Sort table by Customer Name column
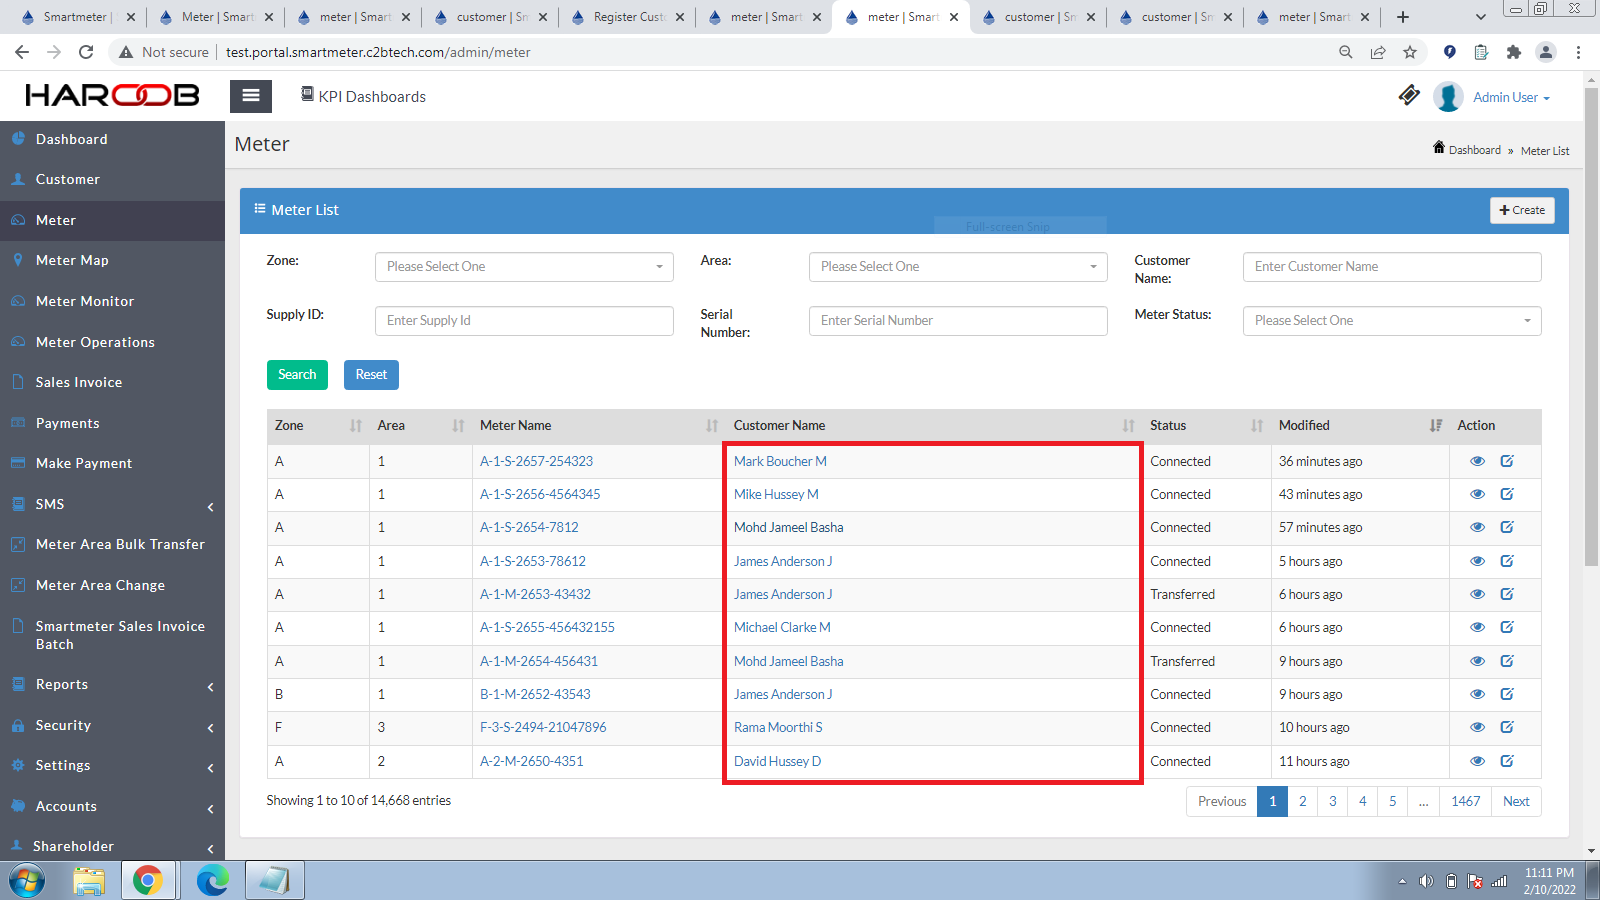Screen dimensions: 1600x900 933,426
